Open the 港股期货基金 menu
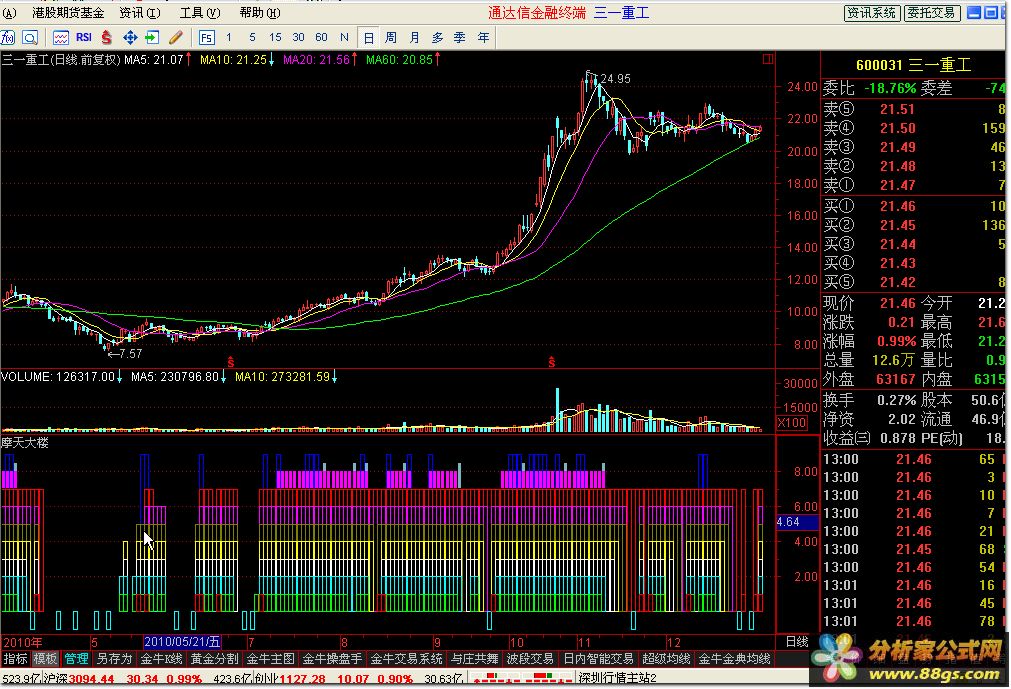 (x=68, y=13)
